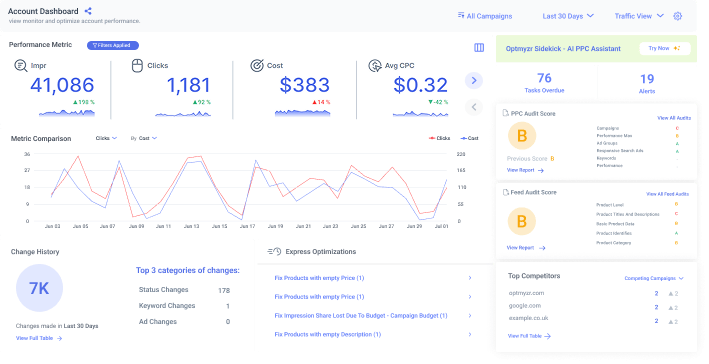Click View All Feed Audits link
This screenshot has height=364, width=709.
tap(667, 194)
